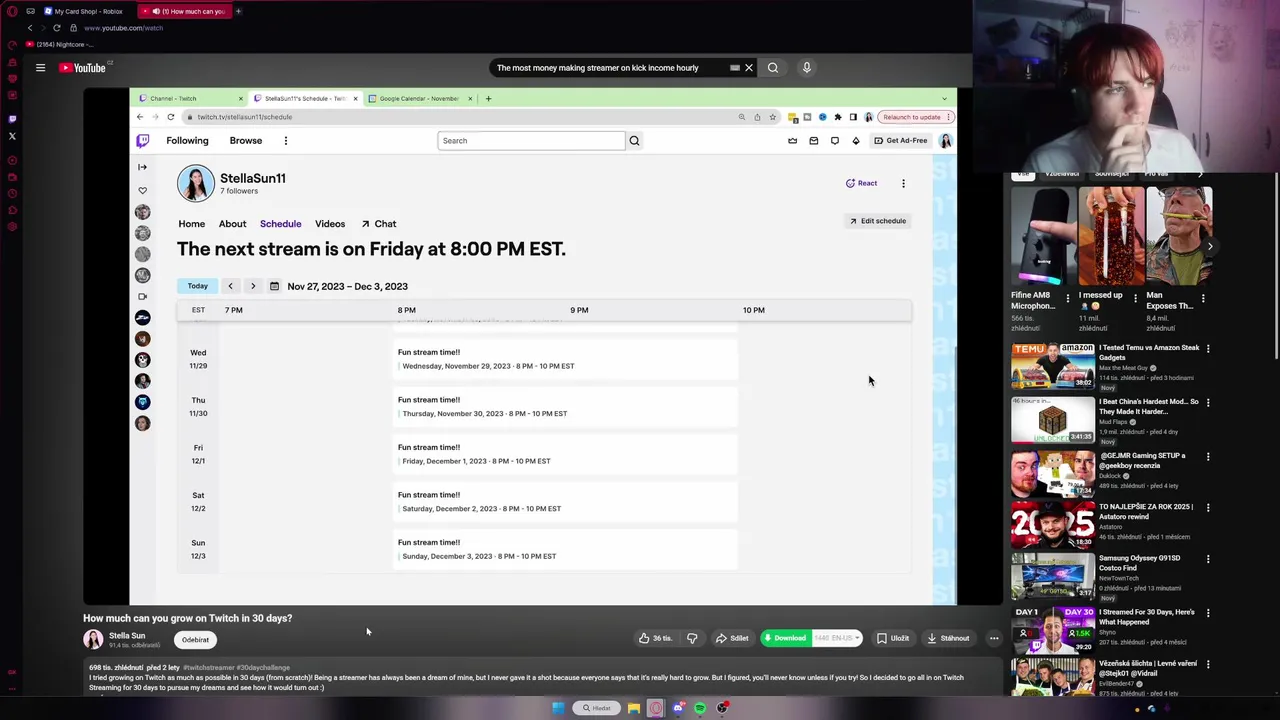
Task: Click Edit schedule button
Action: [878, 221]
